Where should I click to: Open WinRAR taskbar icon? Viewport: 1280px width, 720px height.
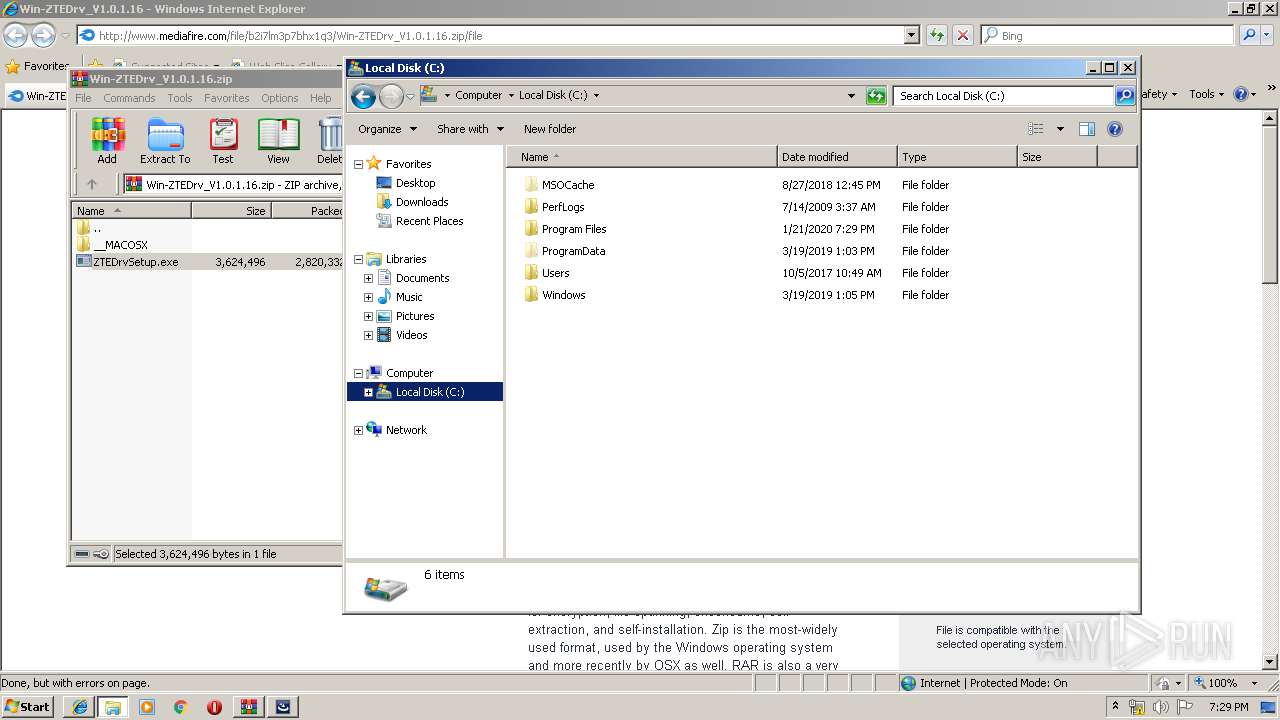[248, 707]
